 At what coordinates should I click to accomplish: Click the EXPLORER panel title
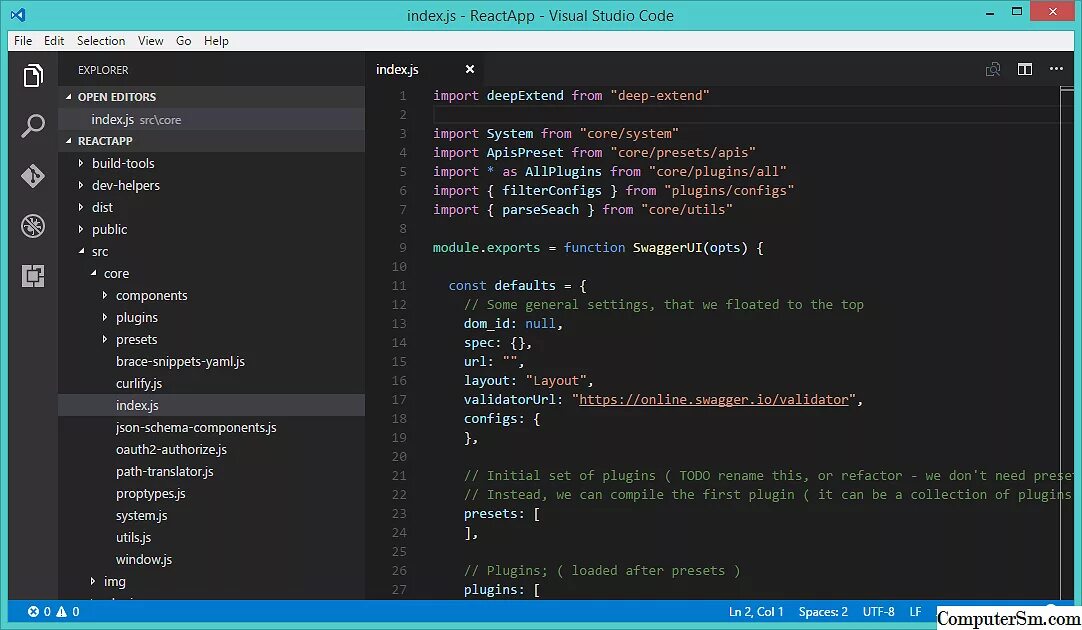[x=103, y=70]
